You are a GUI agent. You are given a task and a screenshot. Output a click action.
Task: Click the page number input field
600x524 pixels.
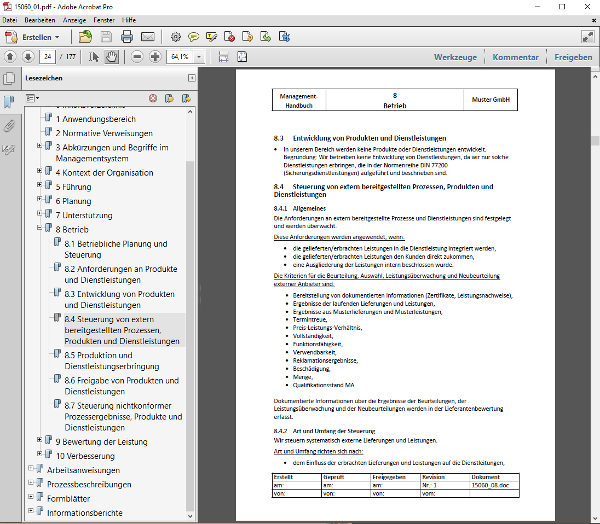point(48,57)
